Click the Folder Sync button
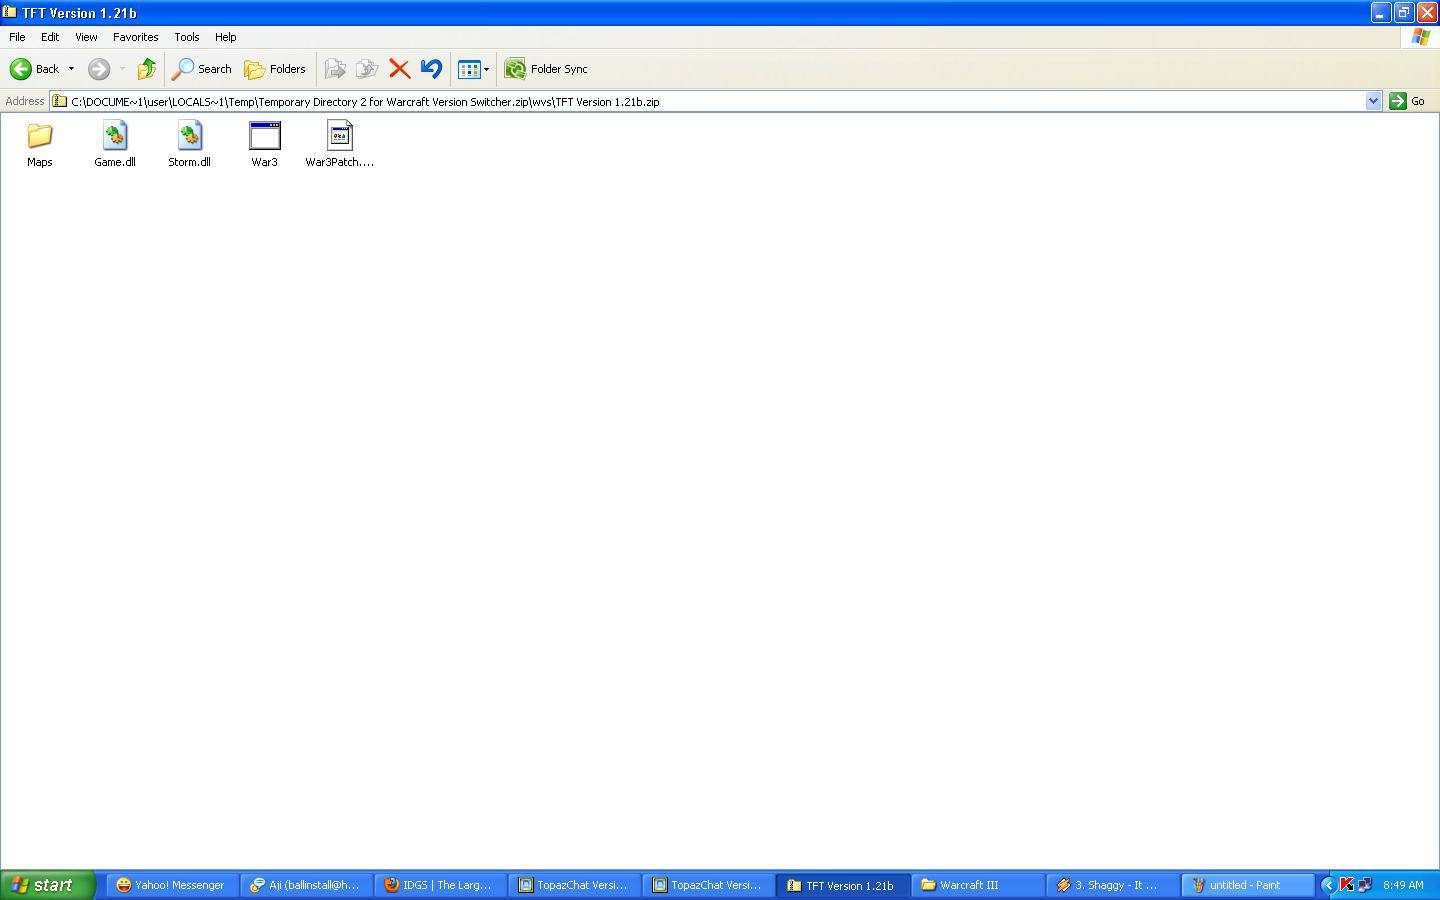The width and height of the screenshot is (1440, 900). 546,69
